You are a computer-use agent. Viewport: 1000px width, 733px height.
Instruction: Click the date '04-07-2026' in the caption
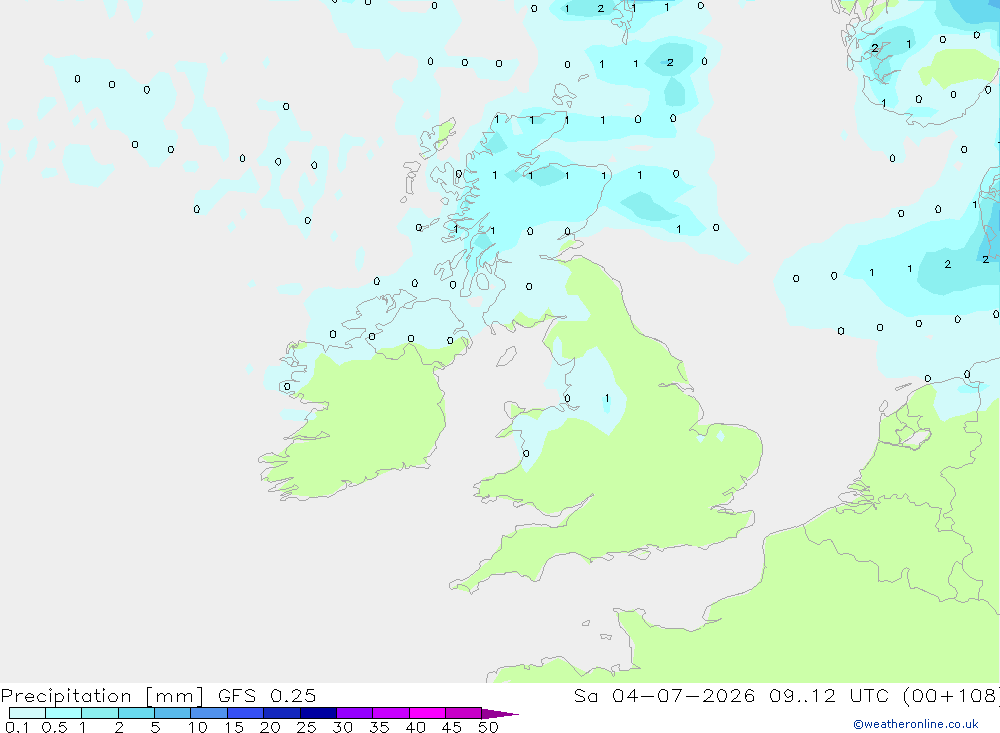(683, 695)
